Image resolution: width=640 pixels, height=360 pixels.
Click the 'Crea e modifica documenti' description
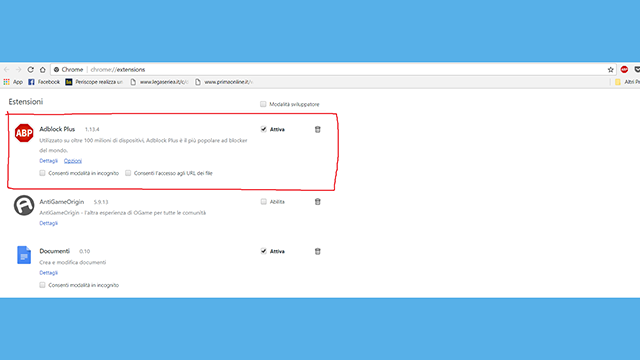73,262
